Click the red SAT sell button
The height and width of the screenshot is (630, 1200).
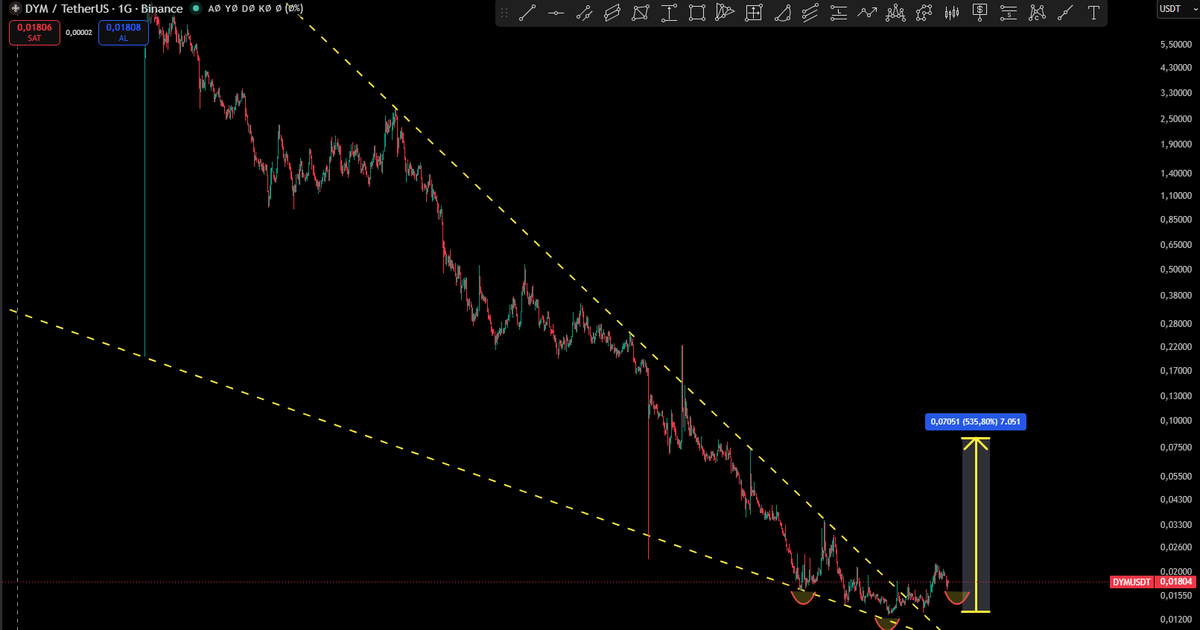pos(35,32)
